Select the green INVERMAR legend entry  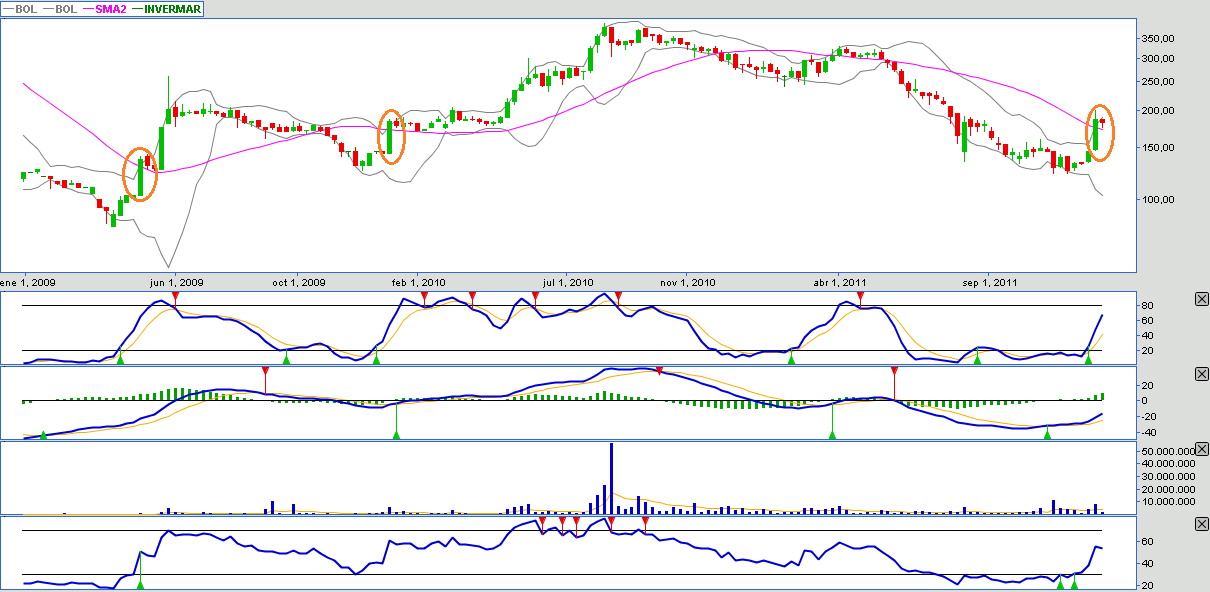[x=172, y=9]
